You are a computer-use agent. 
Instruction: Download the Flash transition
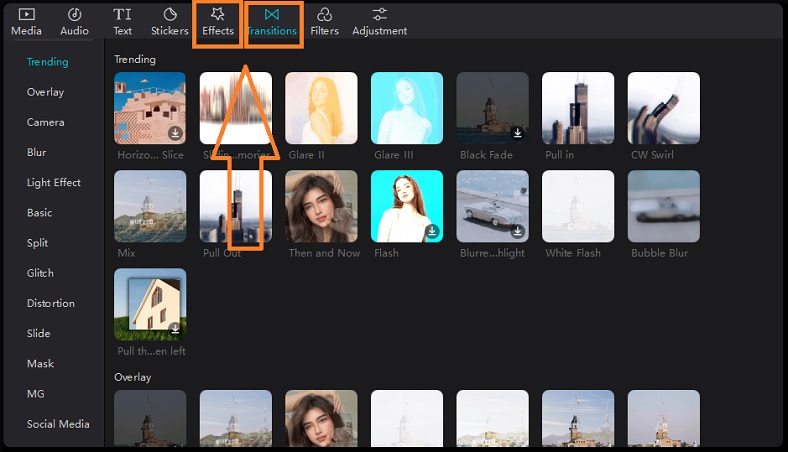[431, 230]
